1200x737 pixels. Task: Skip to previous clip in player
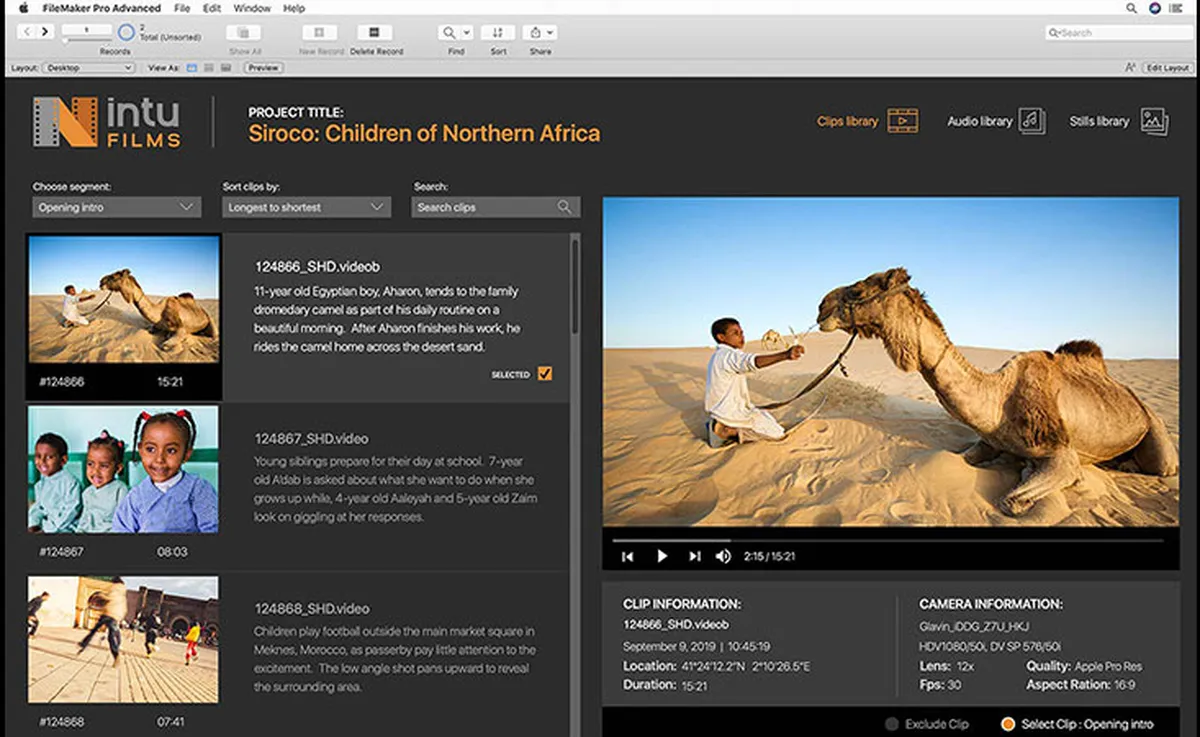pos(627,556)
